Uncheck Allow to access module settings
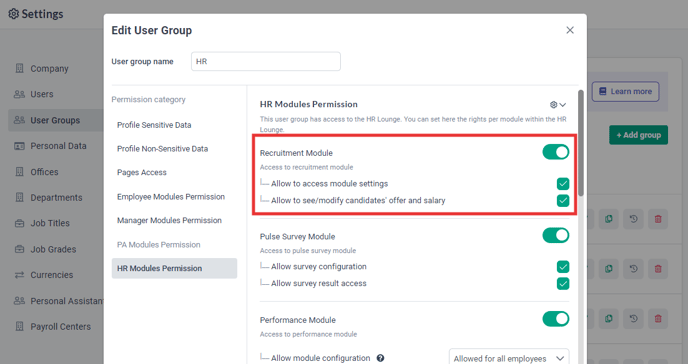Image resolution: width=688 pixels, height=364 pixels. coord(563,184)
